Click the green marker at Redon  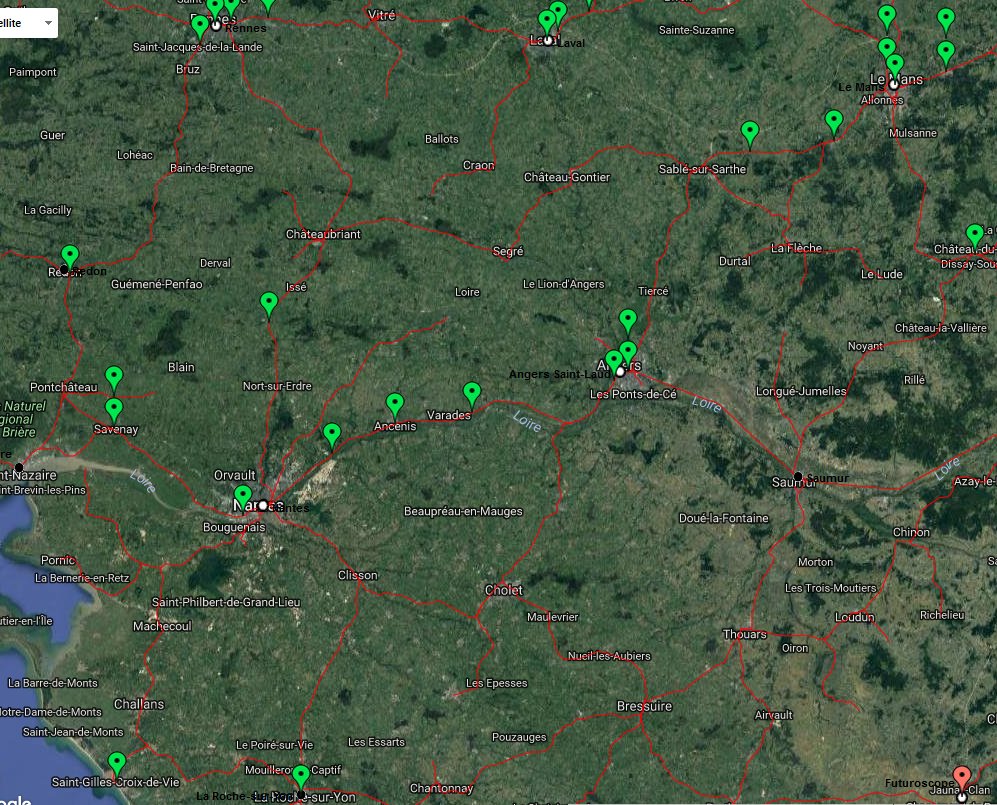click(70, 258)
